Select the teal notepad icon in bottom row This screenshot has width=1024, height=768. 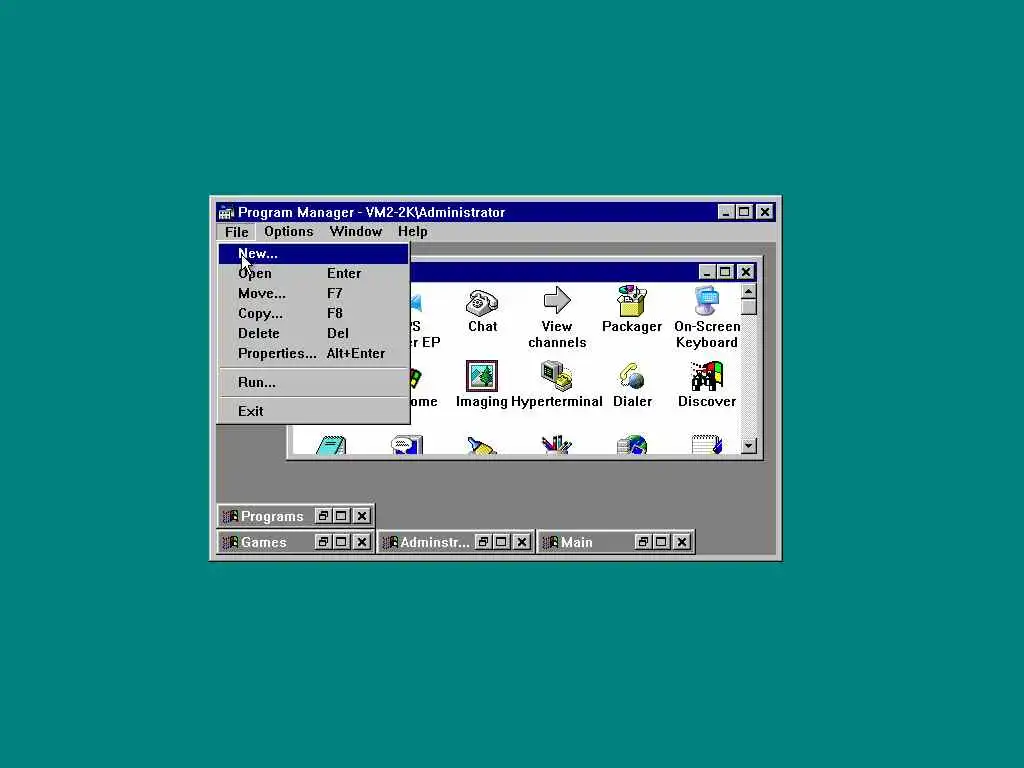click(x=331, y=445)
